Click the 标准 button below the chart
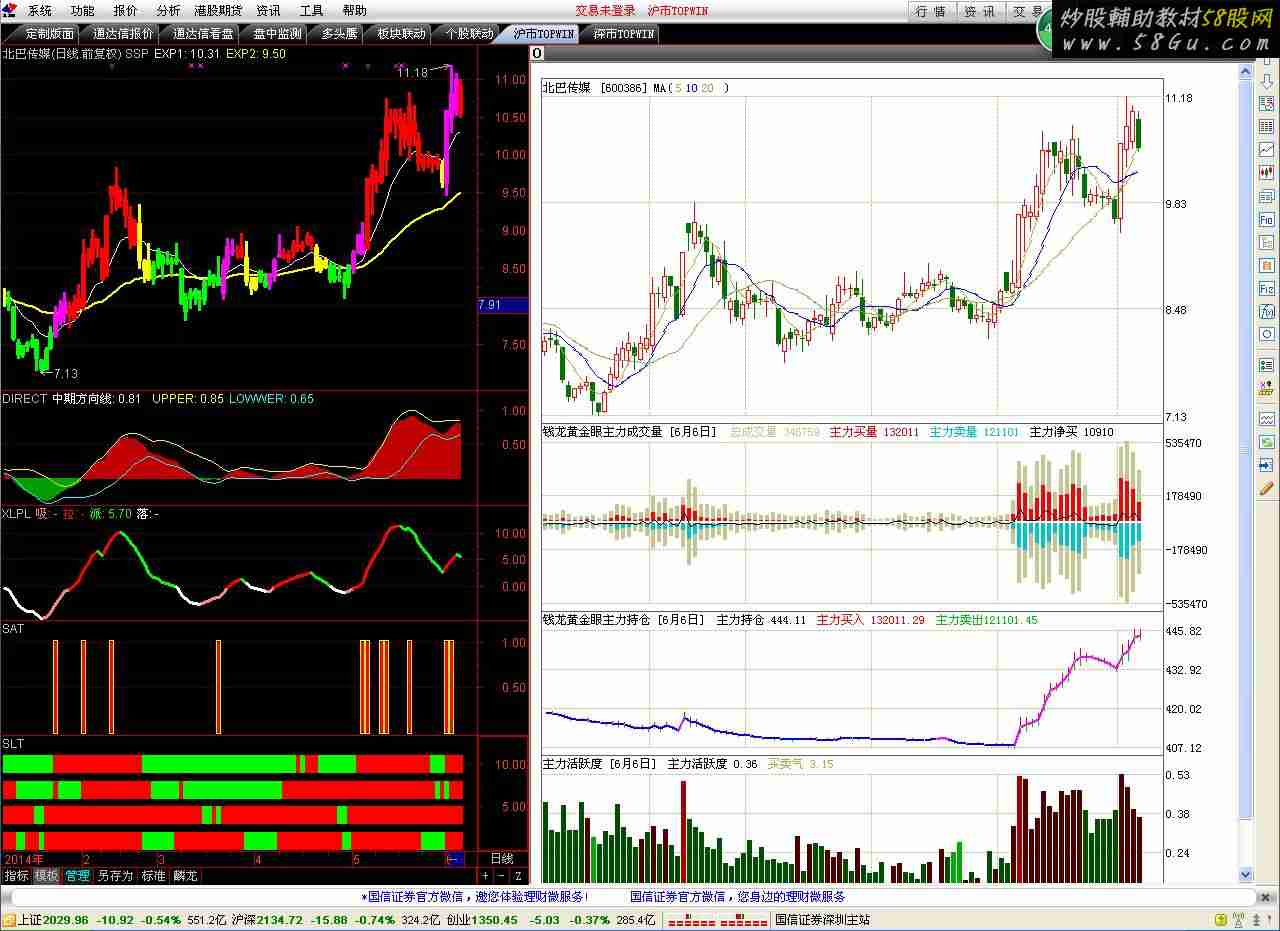Image resolution: width=1280 pixels, height=931 pixels. pos(153,876)
